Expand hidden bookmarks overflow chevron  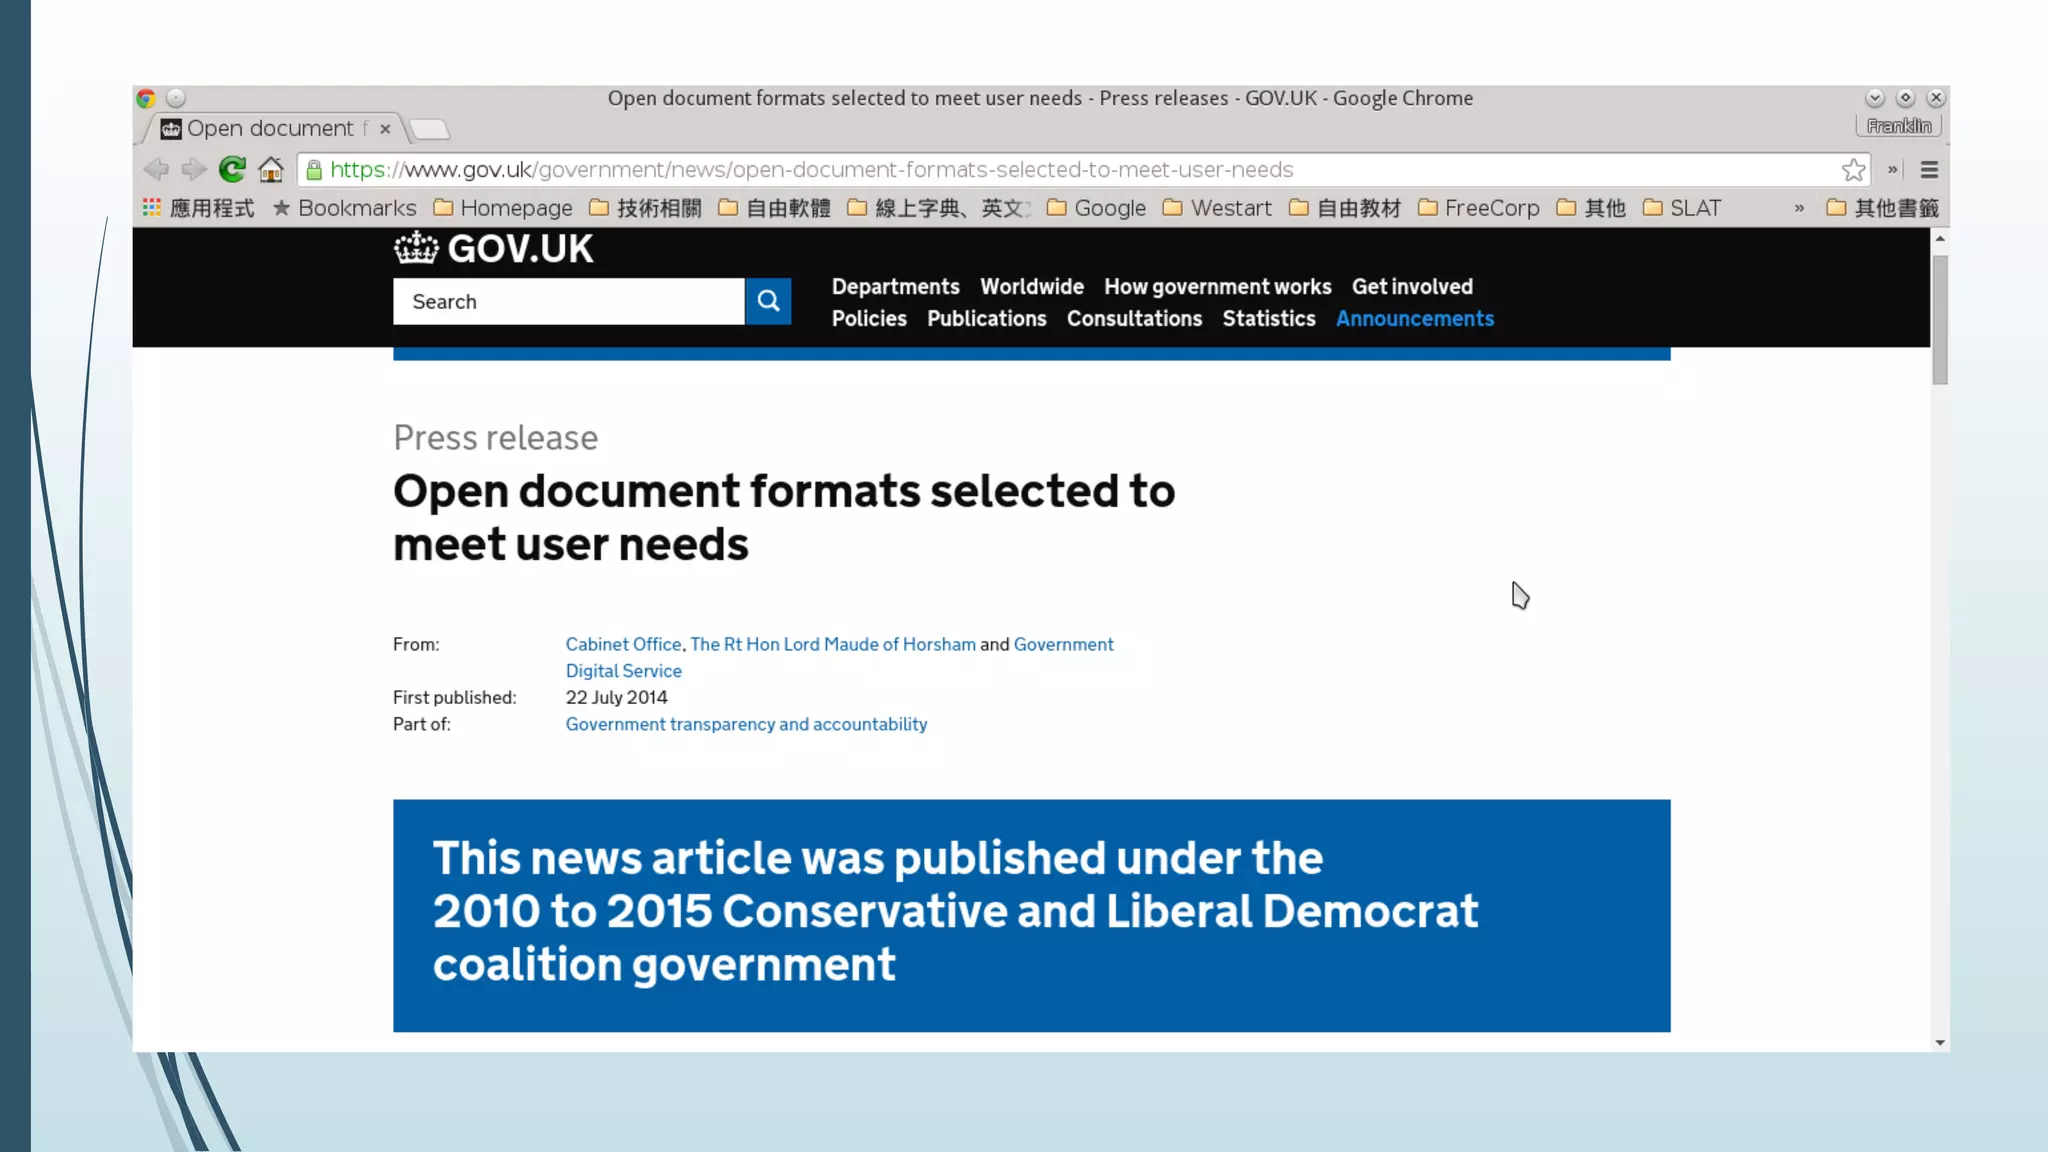(1799, 208)
